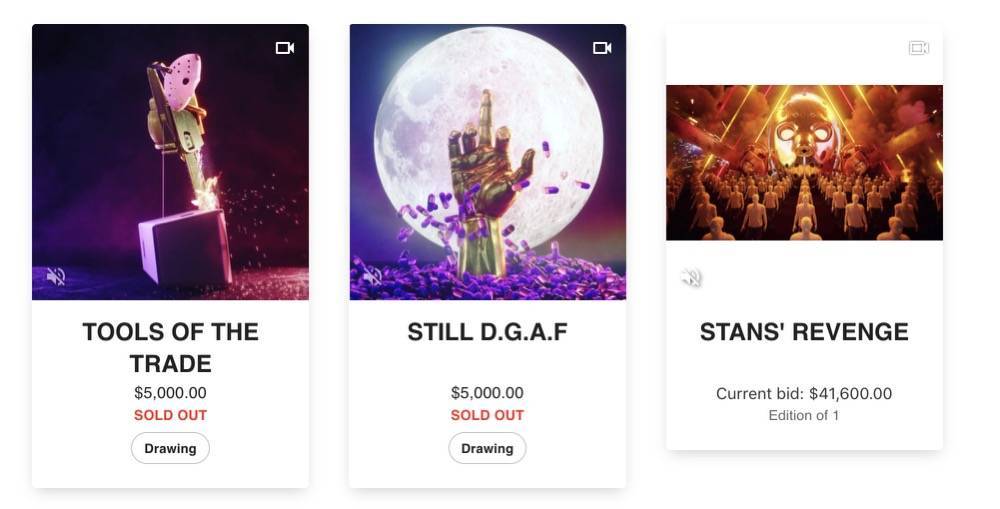This screenshot has width=1000, height=509.
Task: Click the STANS' REVENGE title
Action: tap(804, 332)
